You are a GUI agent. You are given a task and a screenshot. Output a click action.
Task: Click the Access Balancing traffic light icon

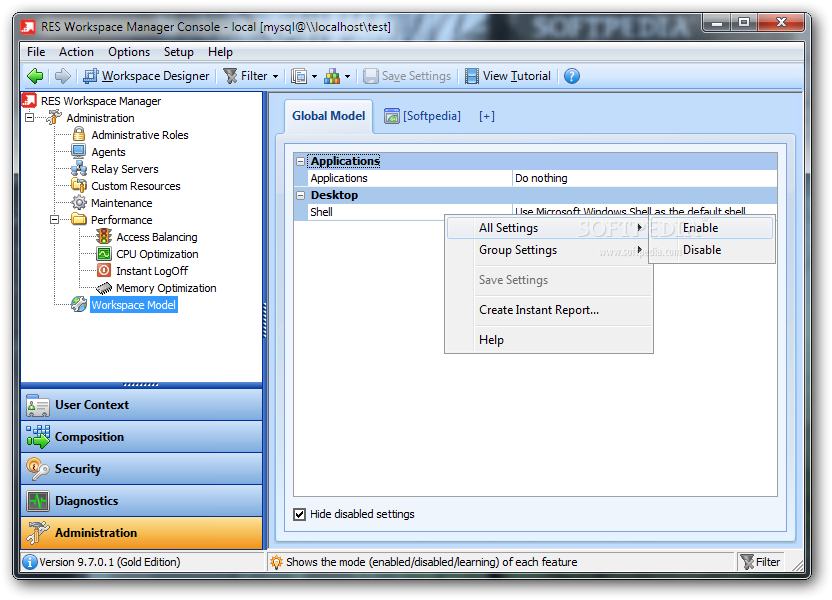(104, 237)
